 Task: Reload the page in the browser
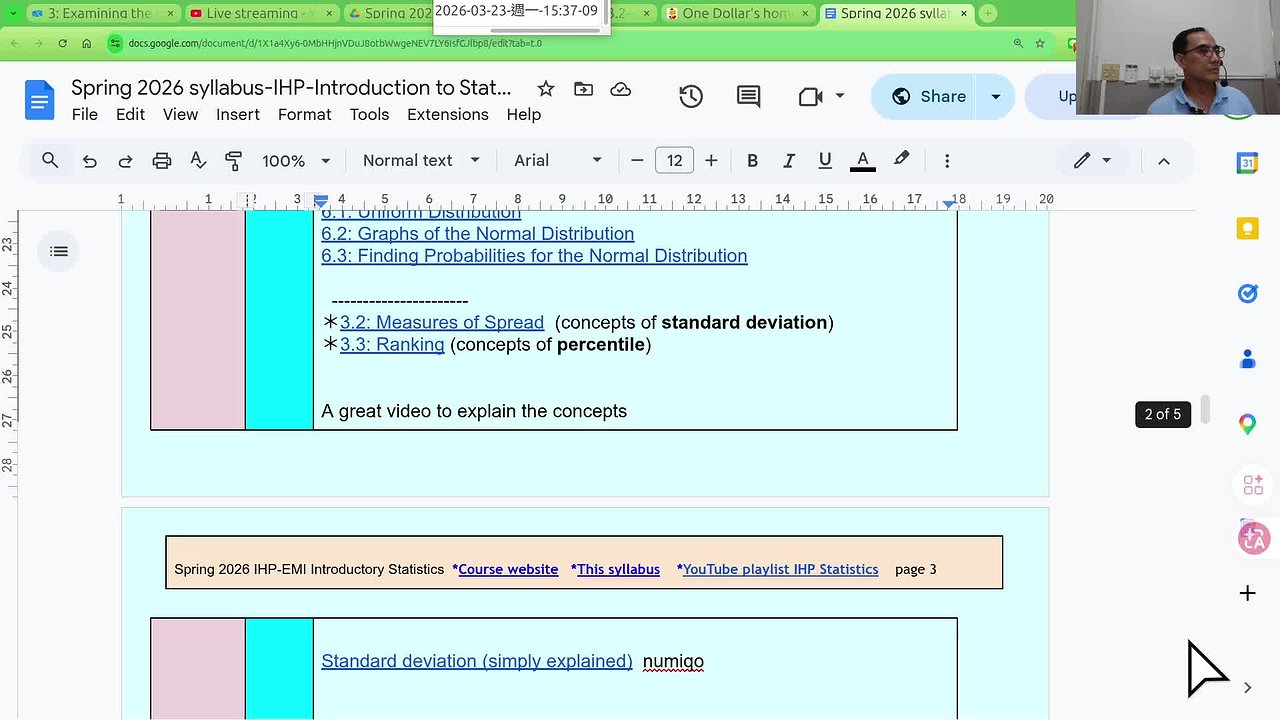coord(62,43)
